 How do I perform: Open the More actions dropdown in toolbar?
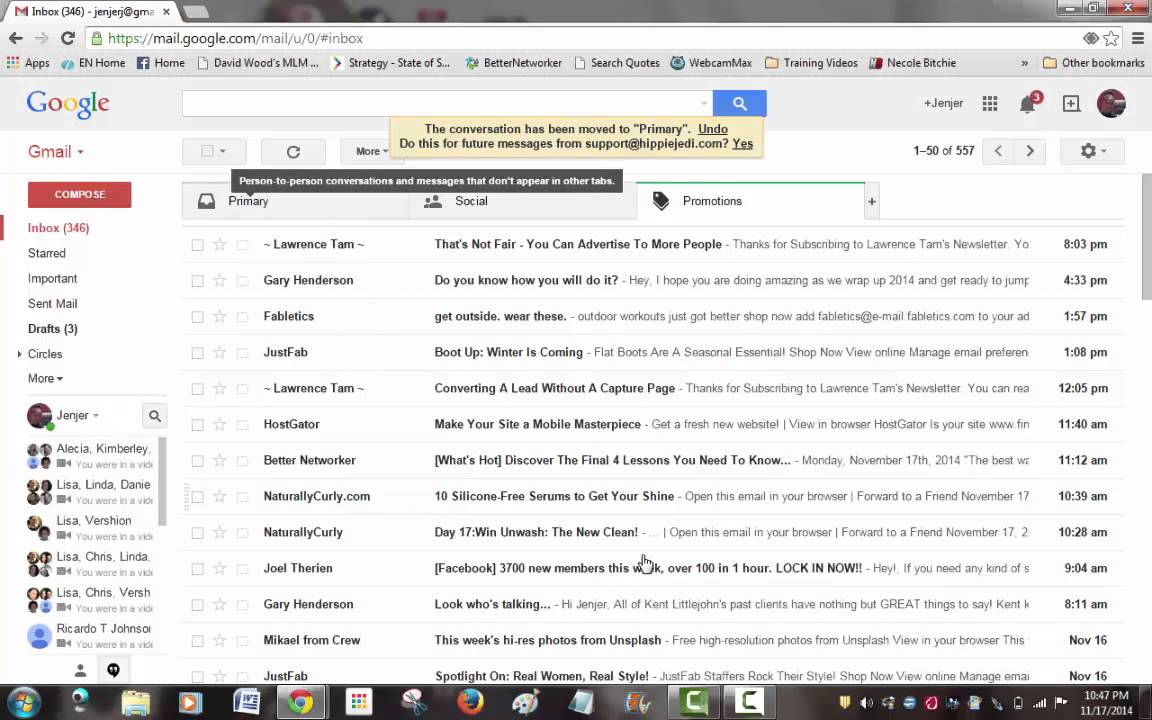click(x=371, y=151)
